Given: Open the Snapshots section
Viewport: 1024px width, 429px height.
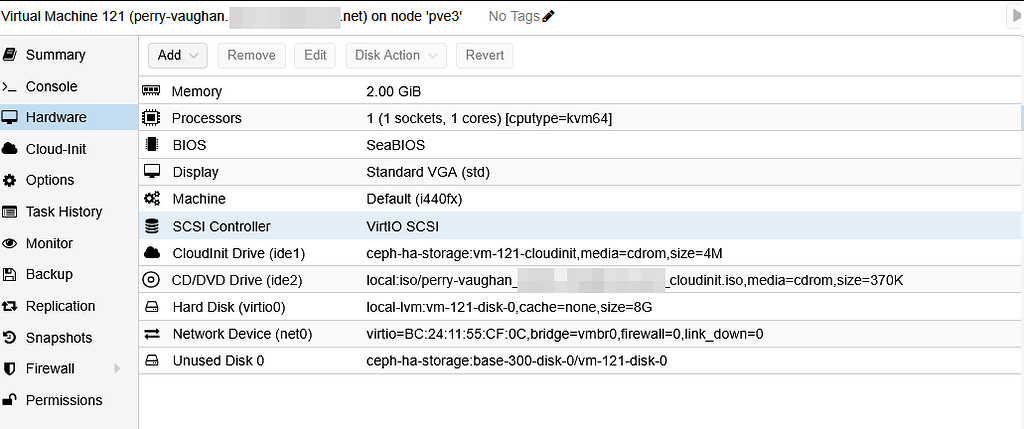Looking at the screenshot, I should pos(59,338).
